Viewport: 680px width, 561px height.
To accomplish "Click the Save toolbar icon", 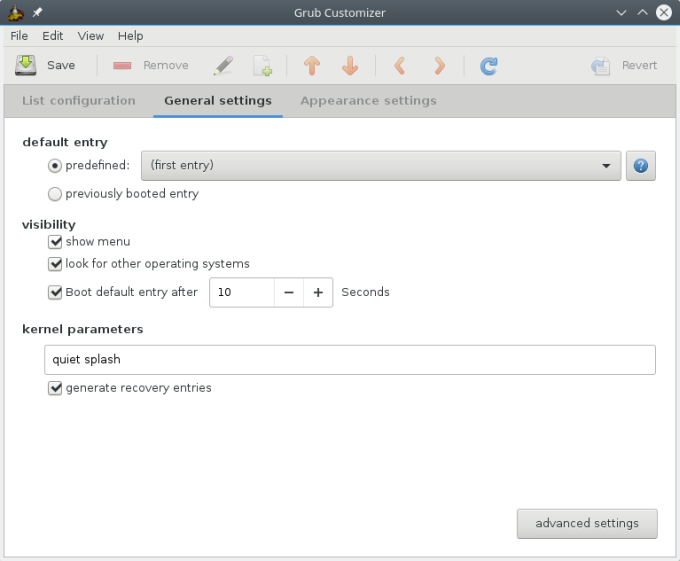I will 26,65.
